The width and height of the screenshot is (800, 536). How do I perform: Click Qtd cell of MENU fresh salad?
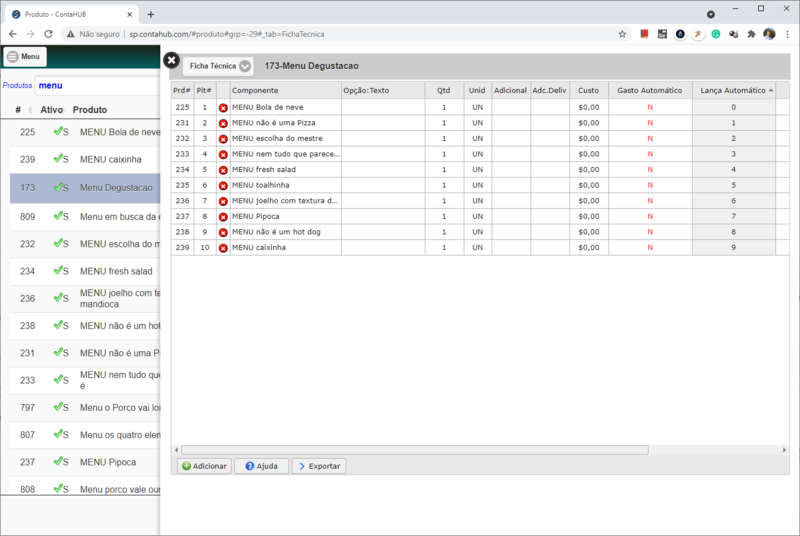point(444,170)
